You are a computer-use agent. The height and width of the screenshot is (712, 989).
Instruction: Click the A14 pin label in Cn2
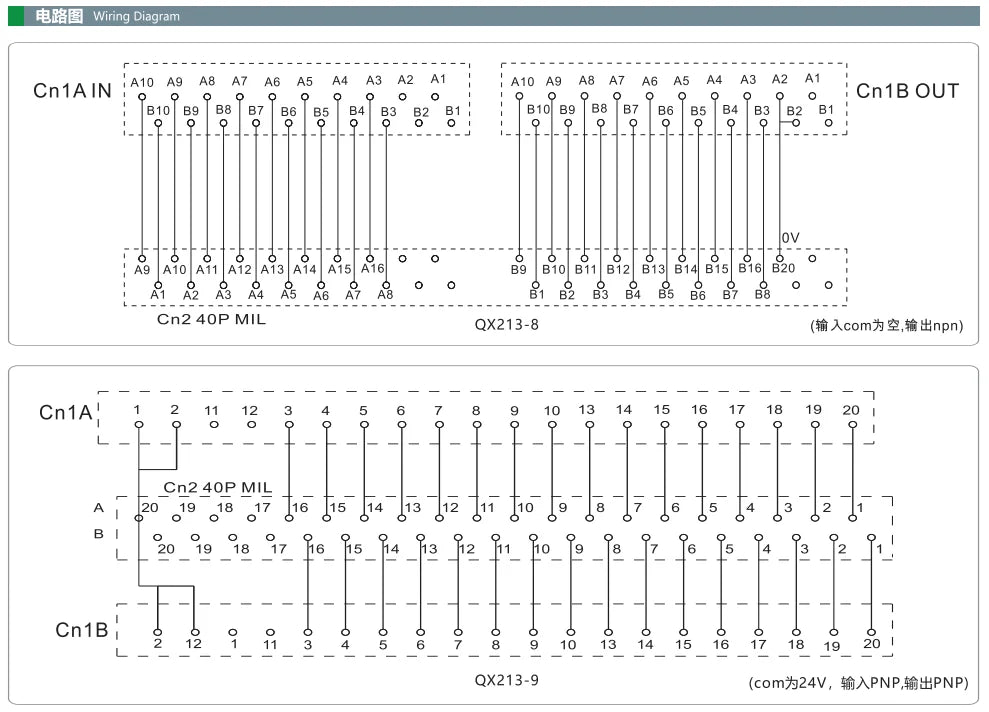(x=305, y=269)
